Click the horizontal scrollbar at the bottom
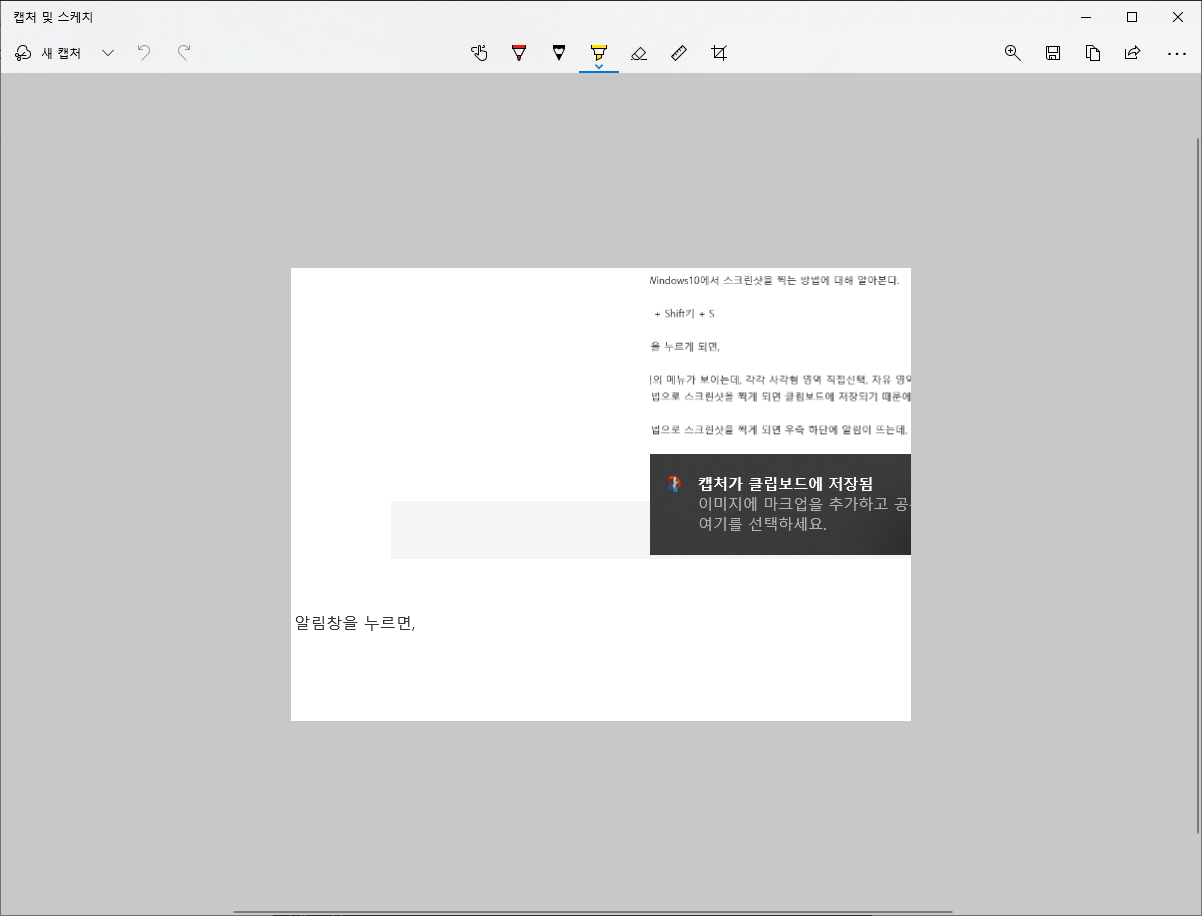The height and width of the screenshot is (916, 1202). click(x=592, y=912)
